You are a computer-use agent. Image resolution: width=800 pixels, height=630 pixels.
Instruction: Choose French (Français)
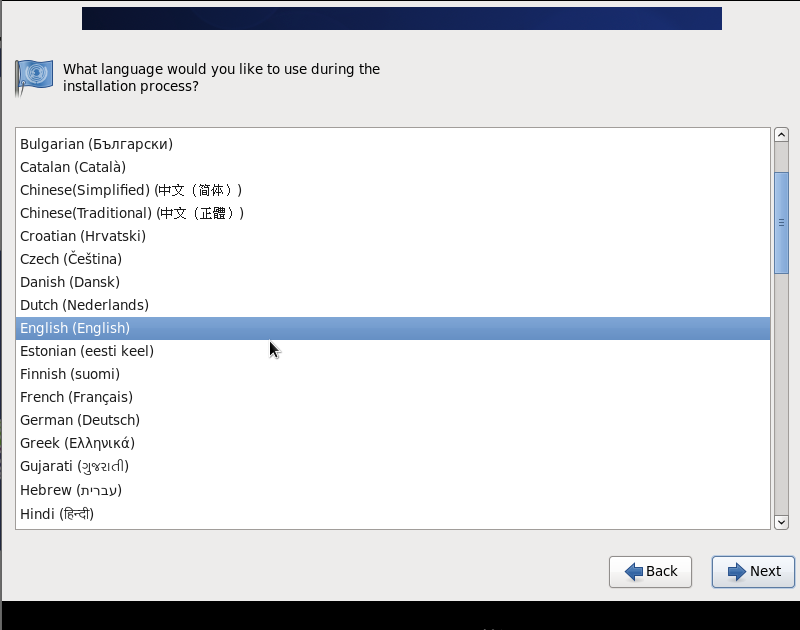tap(393, 397)
